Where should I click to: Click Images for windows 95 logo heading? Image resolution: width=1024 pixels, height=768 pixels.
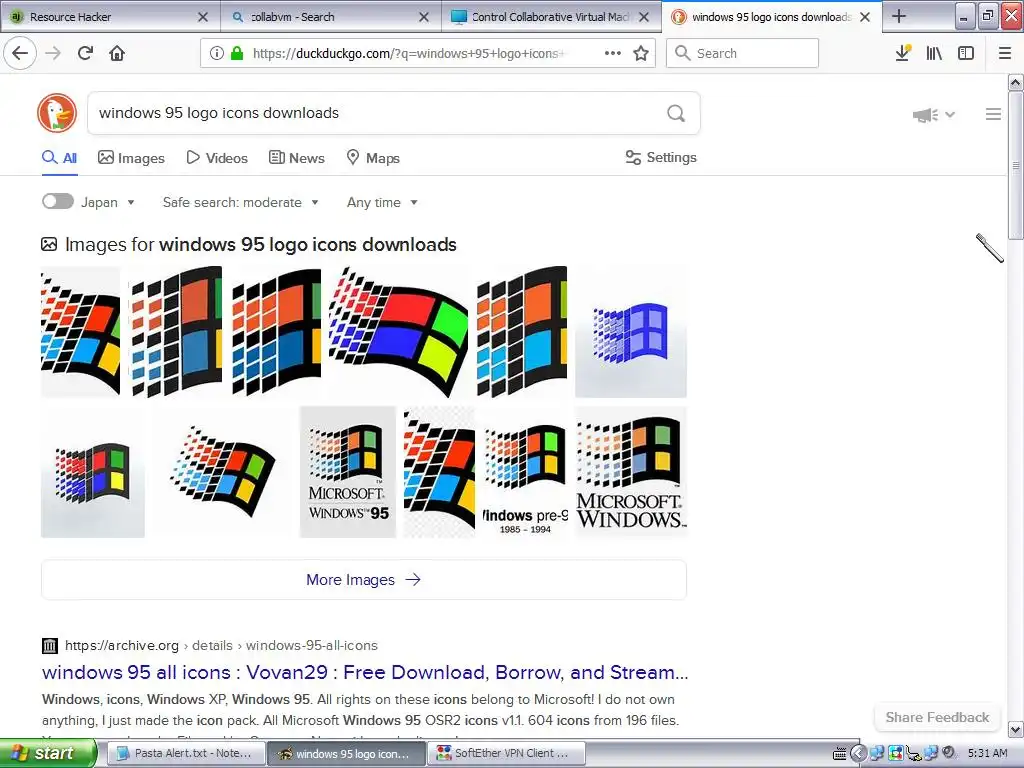pyautogui.click(x=260, y=244)
